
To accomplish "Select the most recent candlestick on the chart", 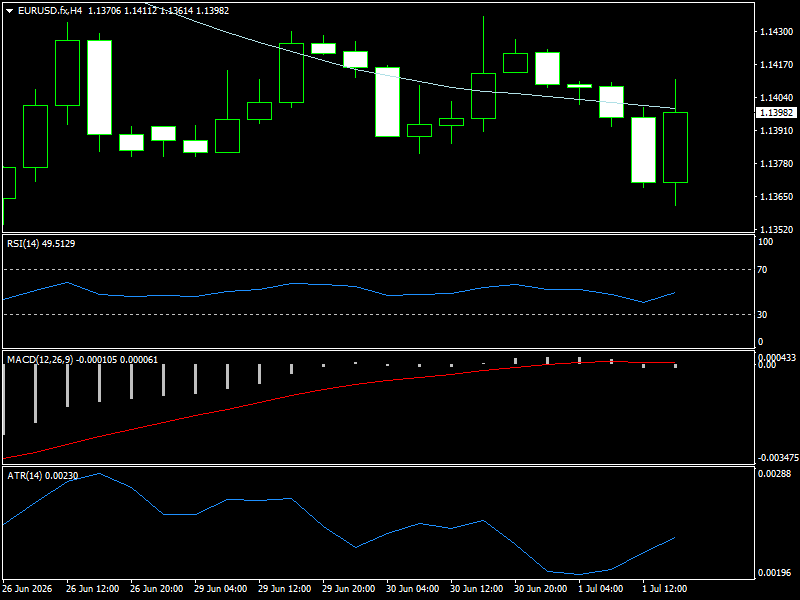I will (676, 147).
